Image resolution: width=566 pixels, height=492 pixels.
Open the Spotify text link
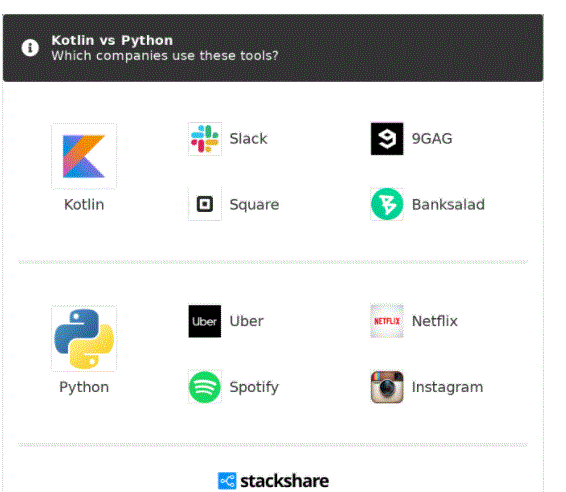[254, 388]
